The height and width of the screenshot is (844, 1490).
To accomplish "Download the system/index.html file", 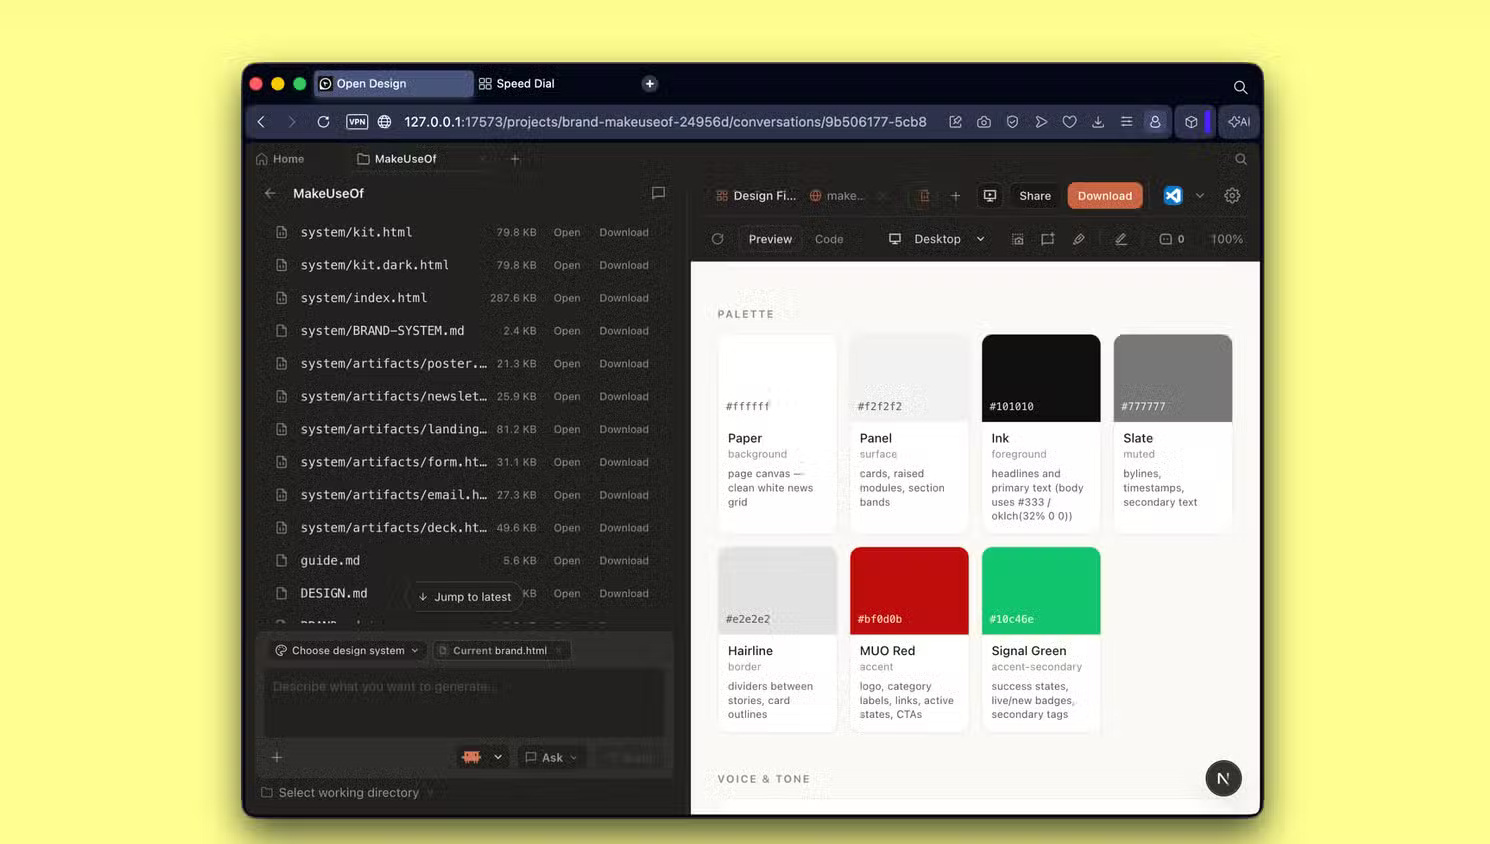I will pyautogui.click(x=624, y=298).
